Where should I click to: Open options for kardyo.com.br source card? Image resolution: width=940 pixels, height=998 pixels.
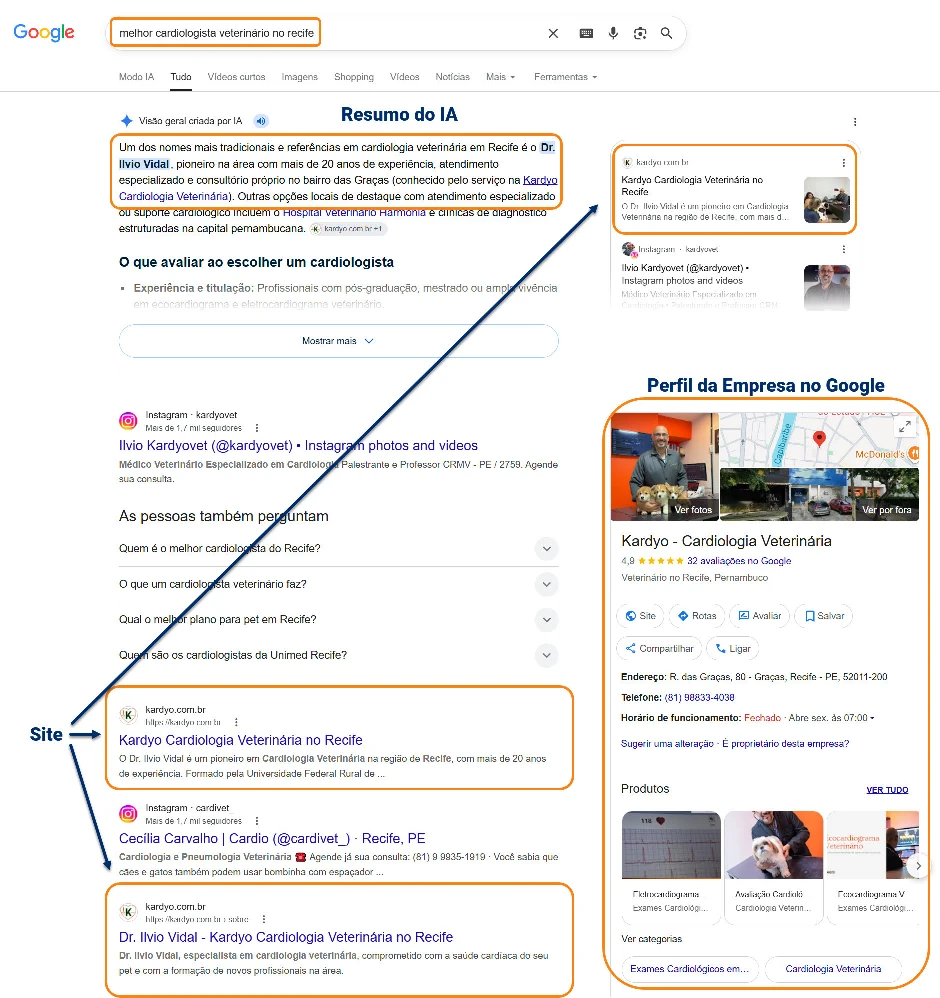844,163
